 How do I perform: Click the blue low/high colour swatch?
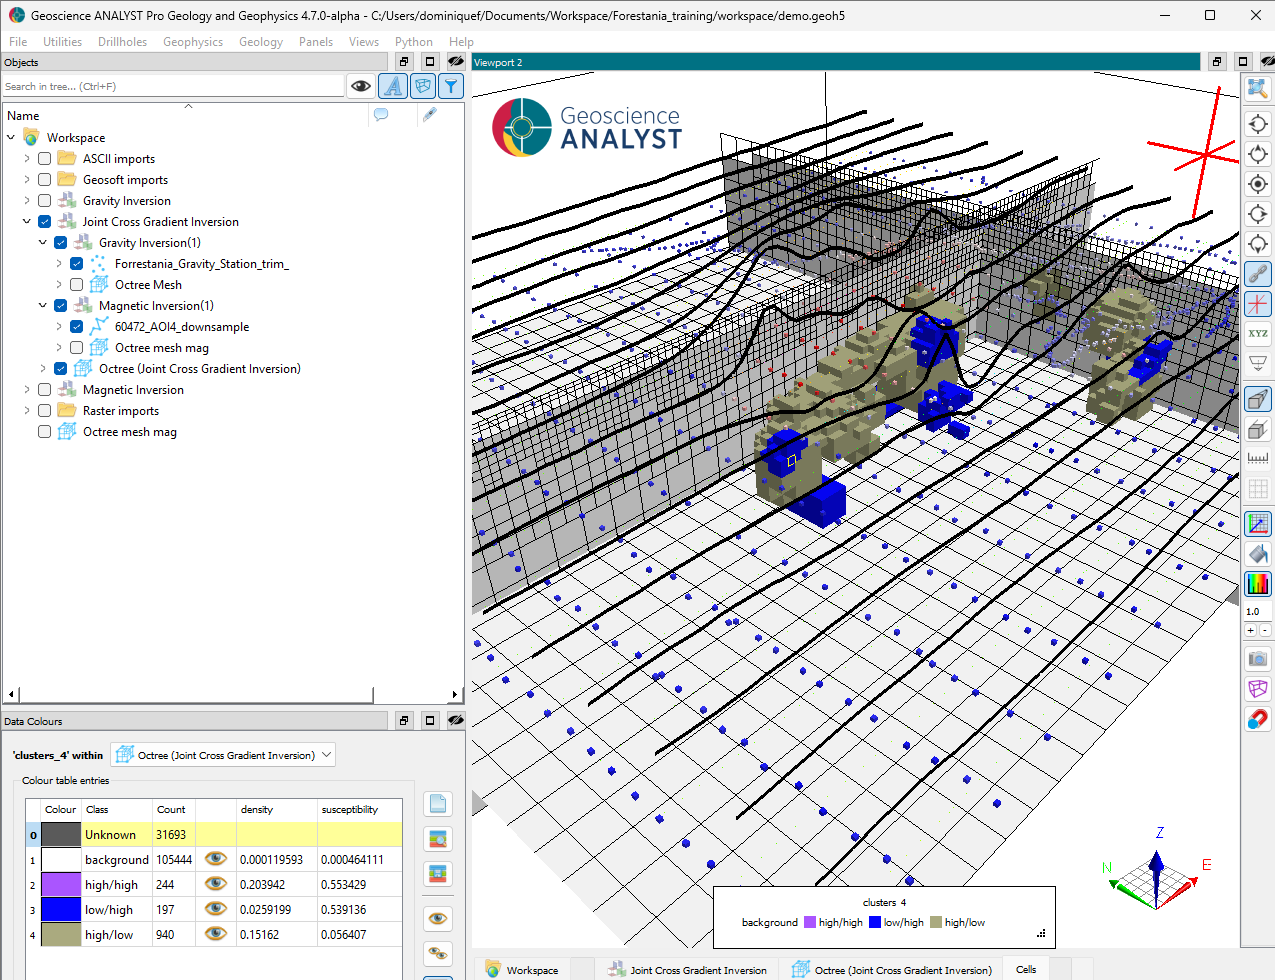tap(60, 909)
